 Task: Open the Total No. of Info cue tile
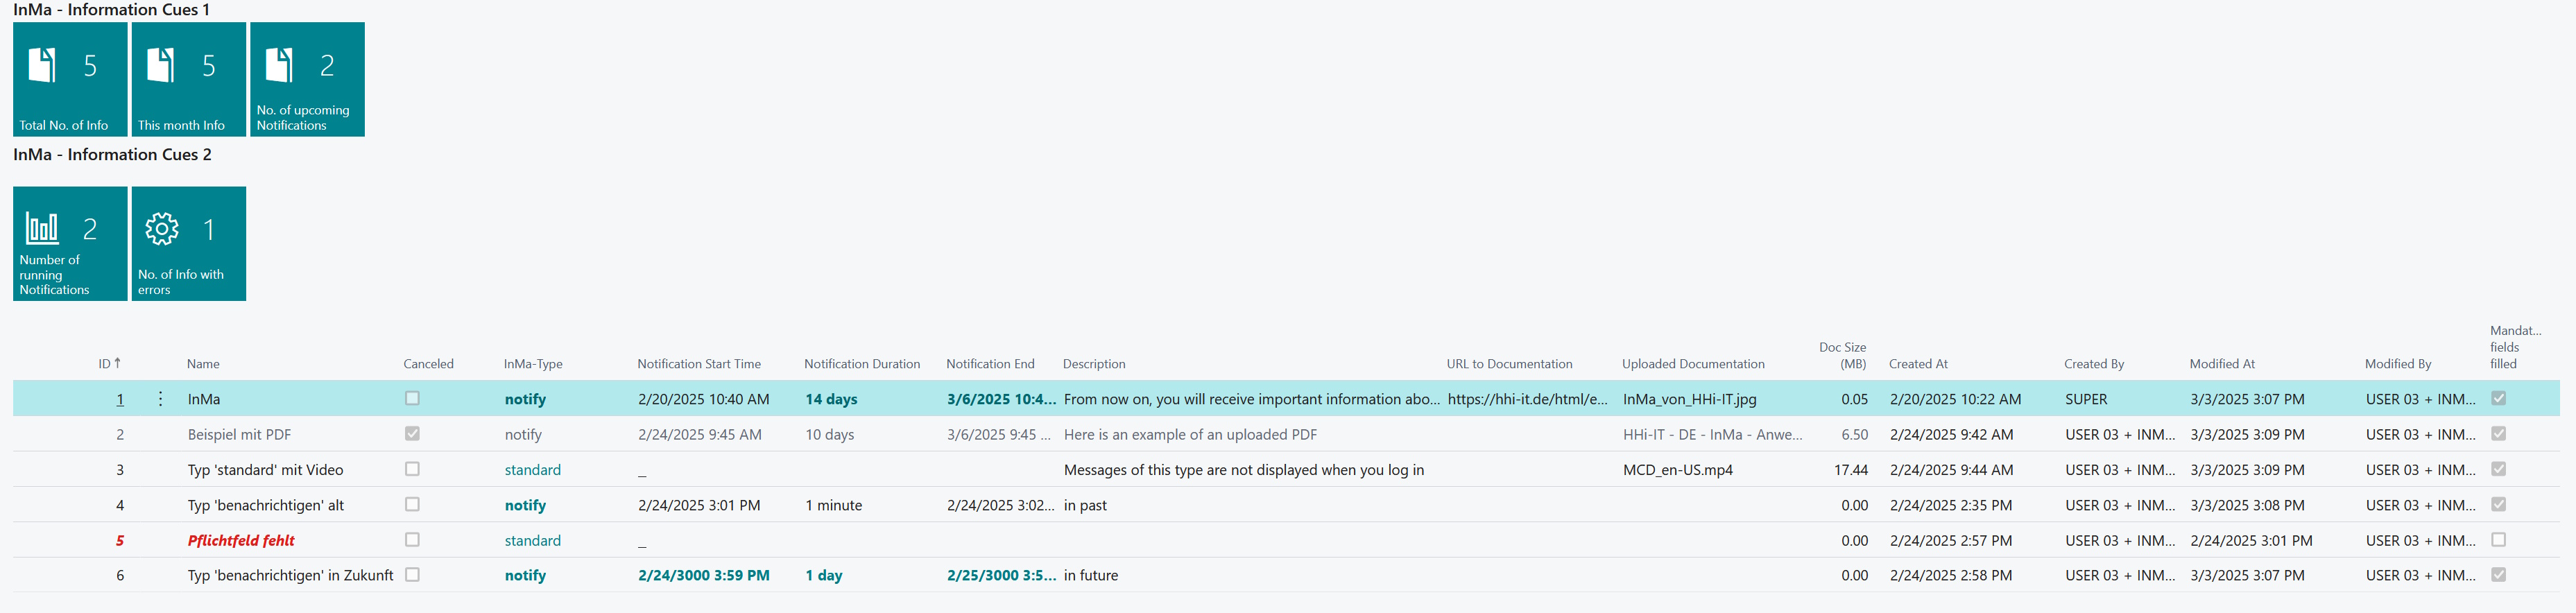point(70,79)
